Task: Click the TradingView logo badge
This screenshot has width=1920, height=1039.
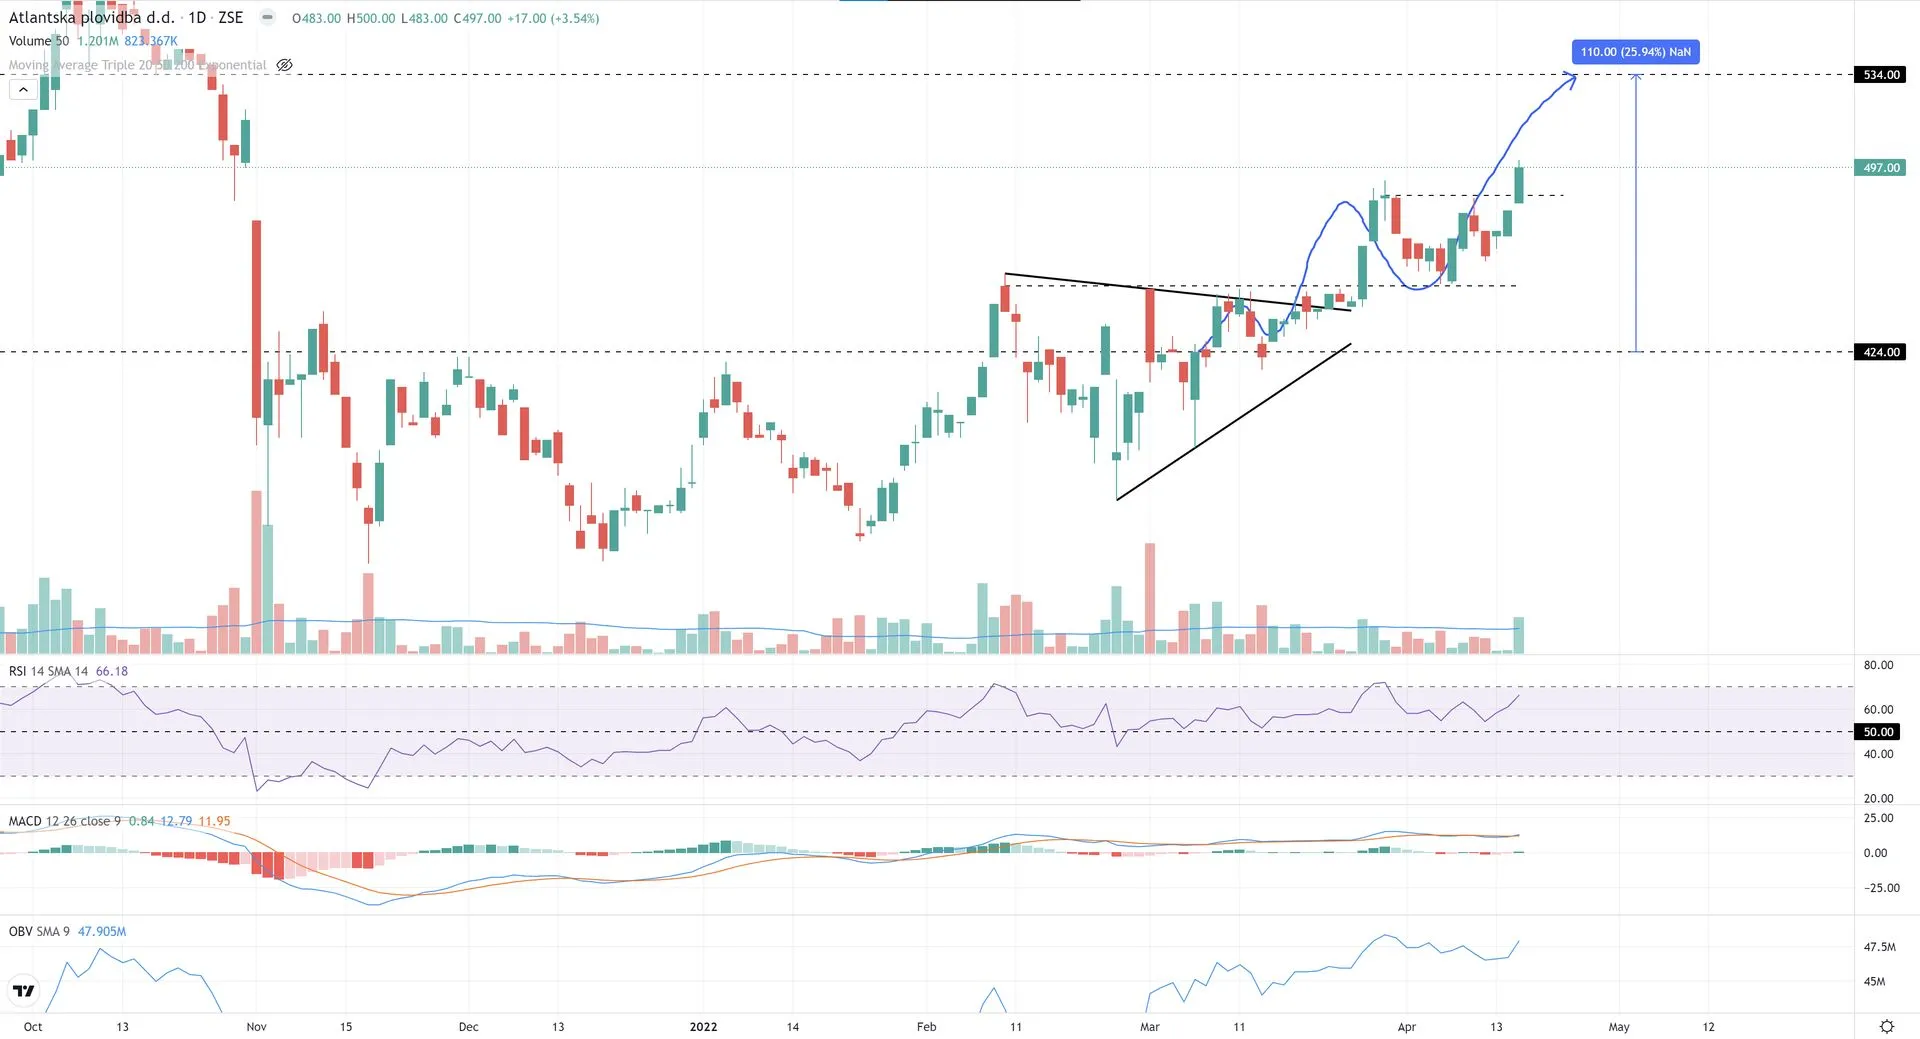Action: coord(24,990)
